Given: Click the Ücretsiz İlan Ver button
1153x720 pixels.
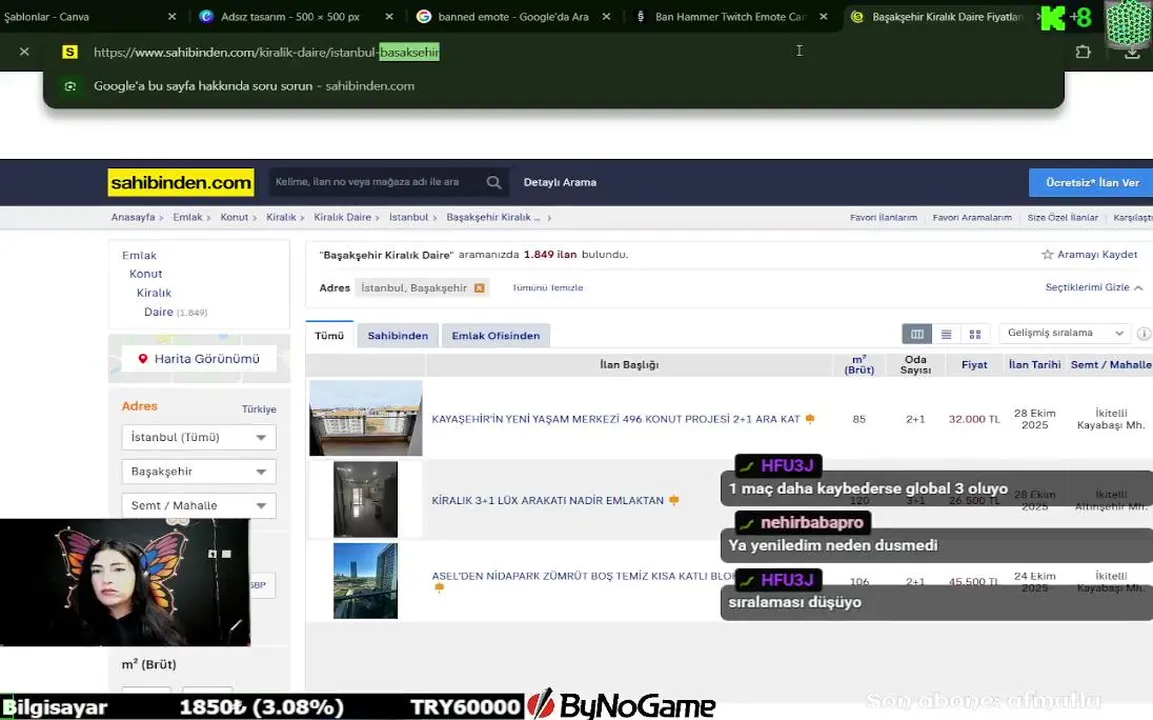Looking at the screenshot, I should [1092, 182].
